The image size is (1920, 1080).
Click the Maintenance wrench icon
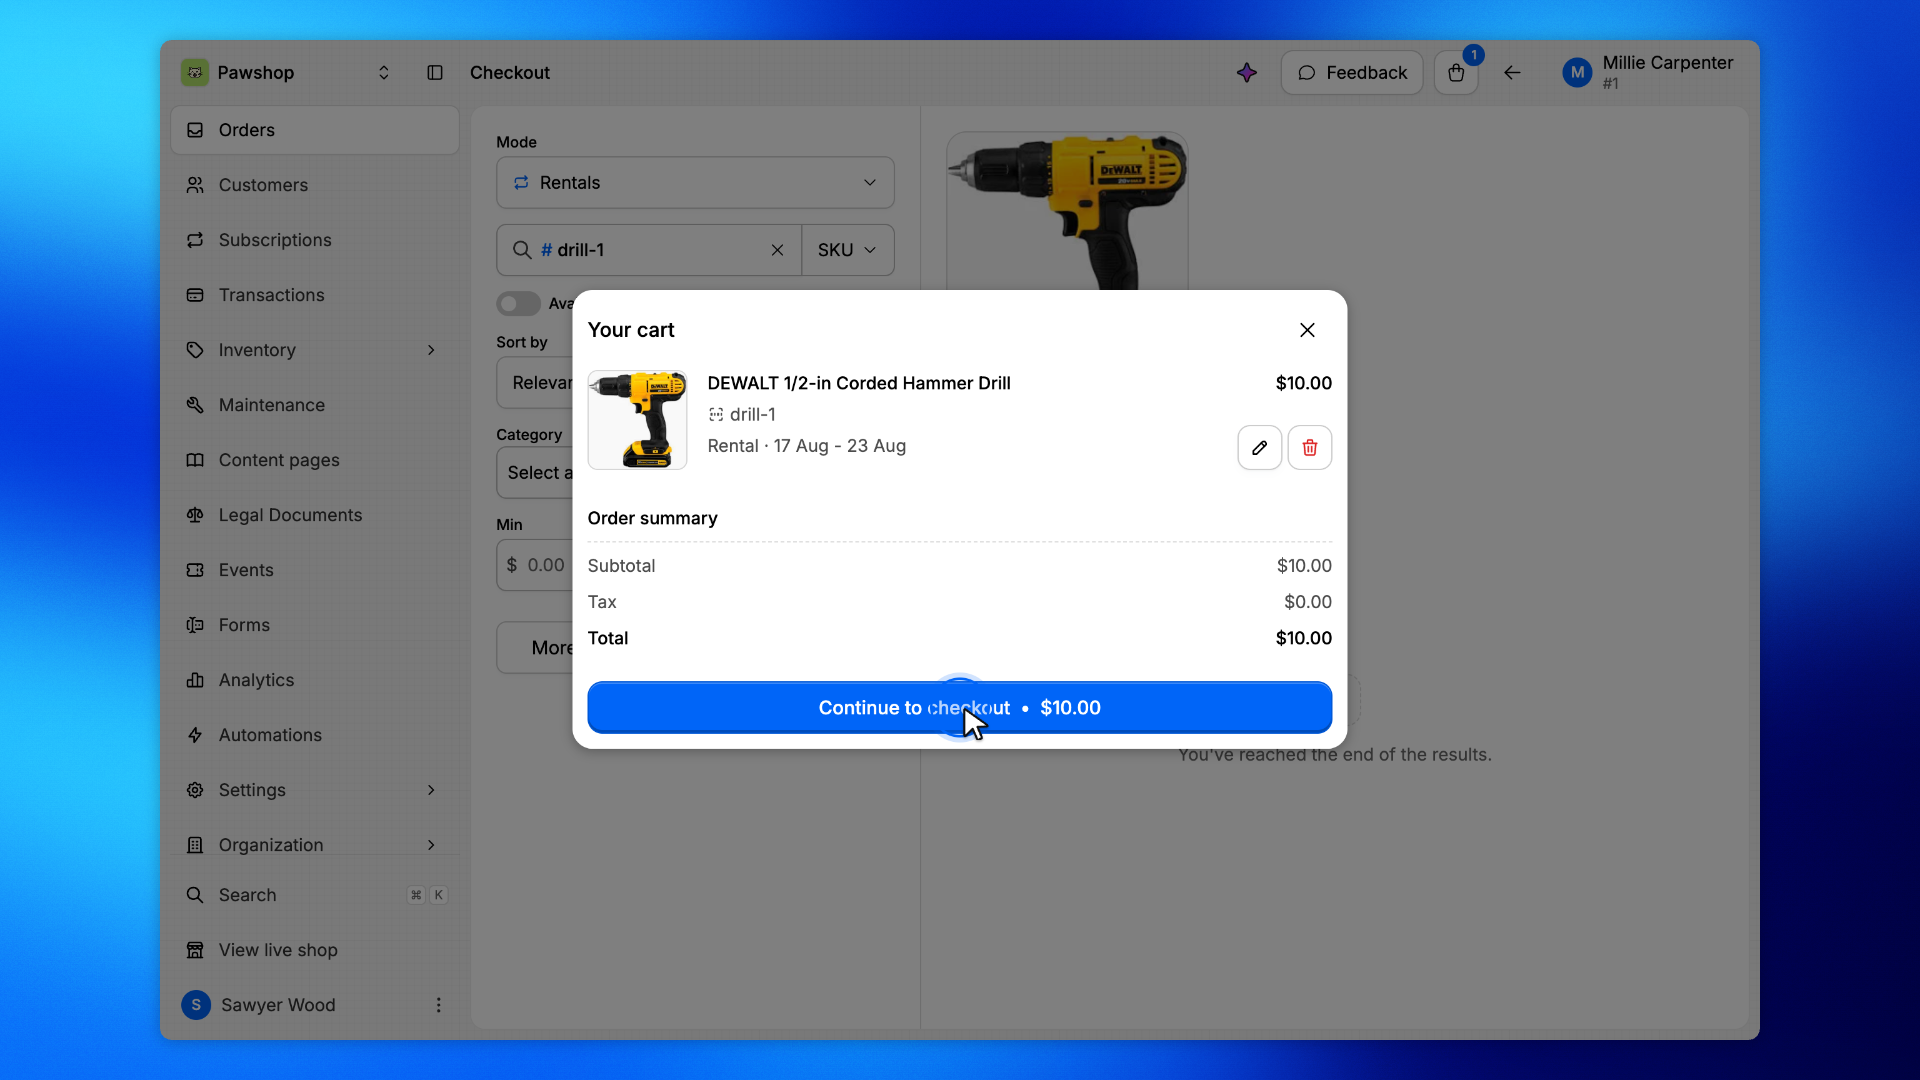(195, 405)
